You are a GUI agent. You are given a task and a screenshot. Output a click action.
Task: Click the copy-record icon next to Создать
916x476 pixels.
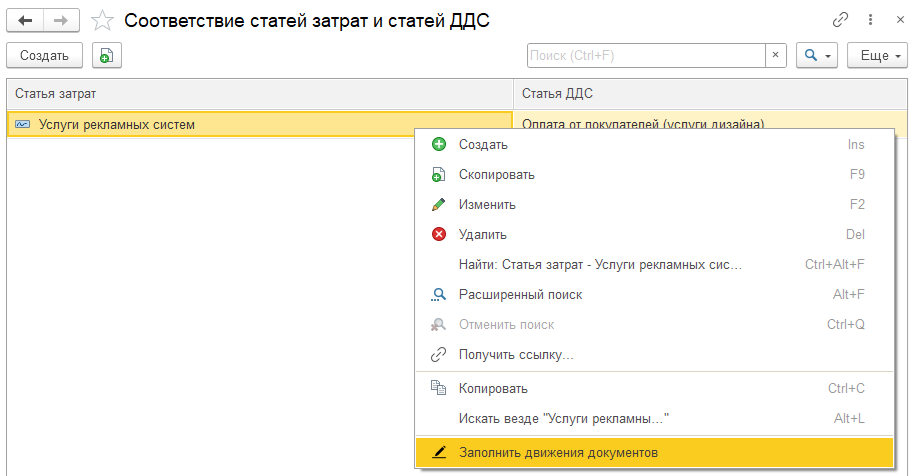106,55
